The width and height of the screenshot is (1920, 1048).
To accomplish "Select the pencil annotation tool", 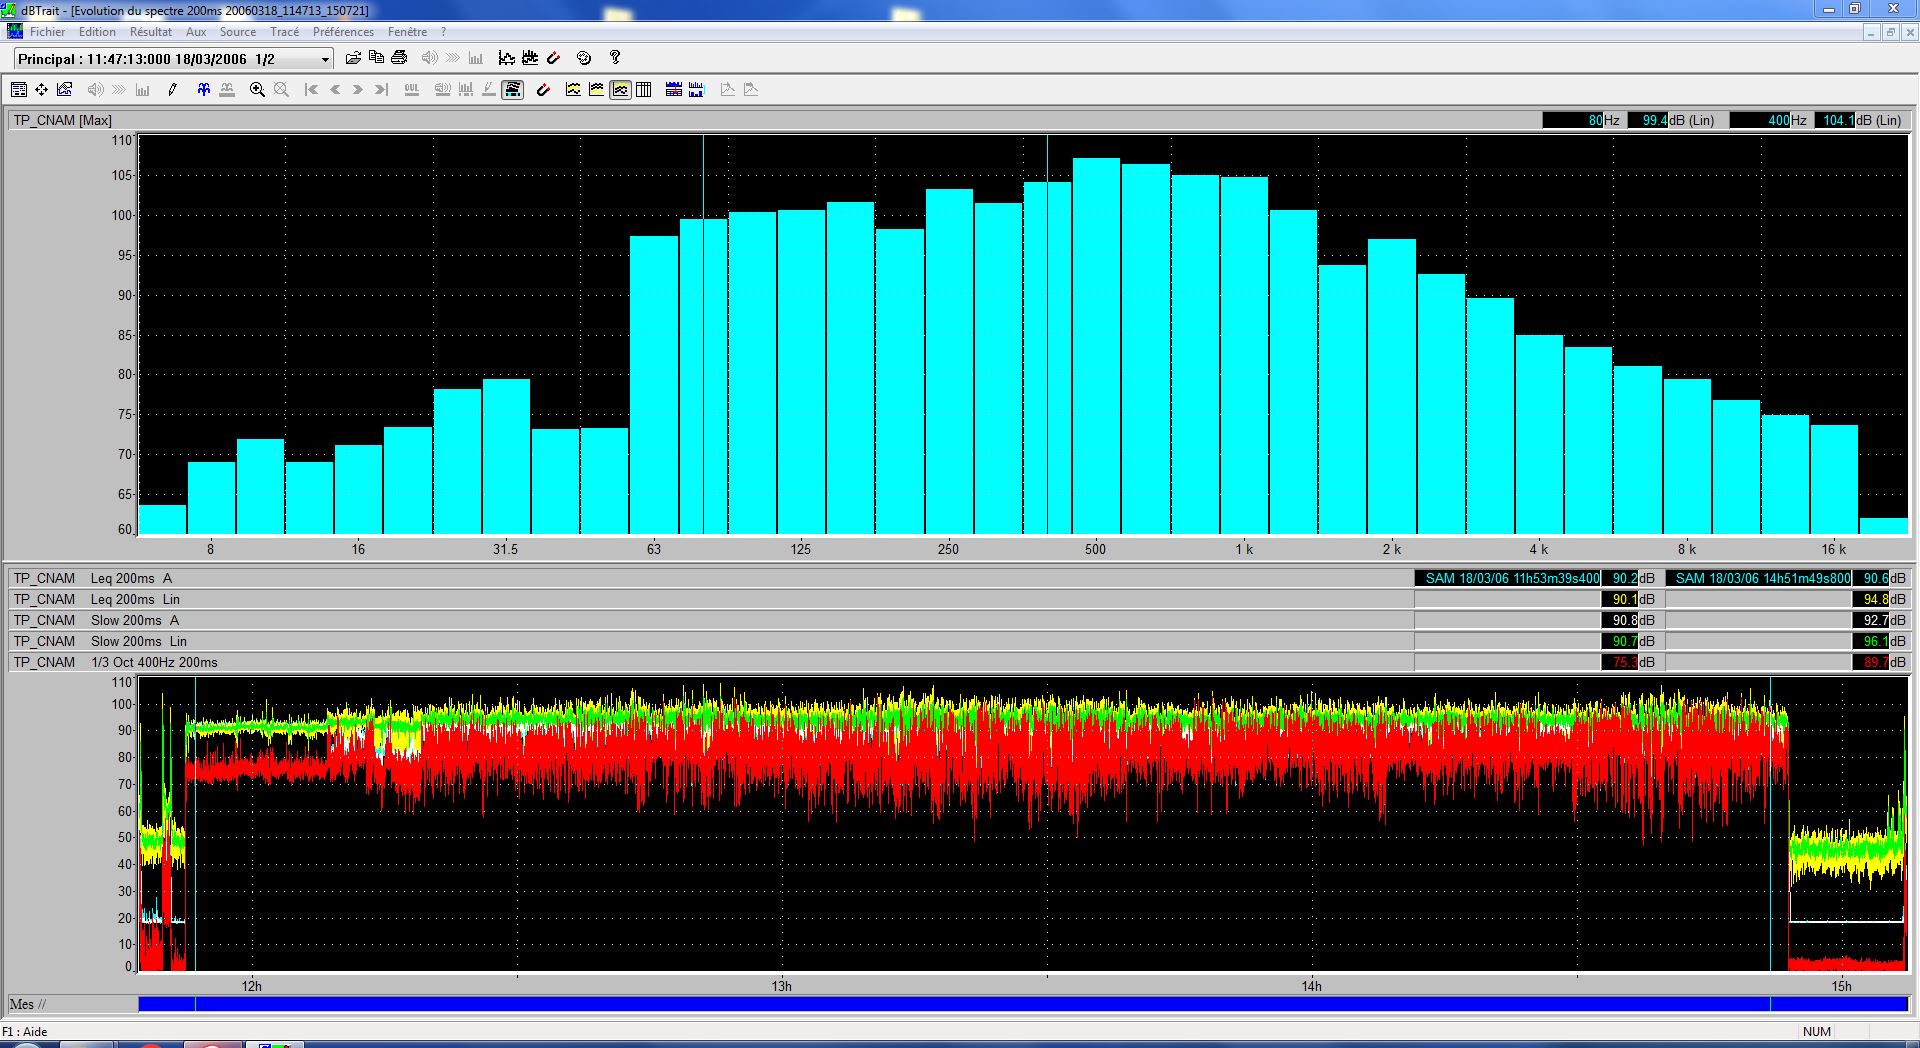I will point(172,89).
